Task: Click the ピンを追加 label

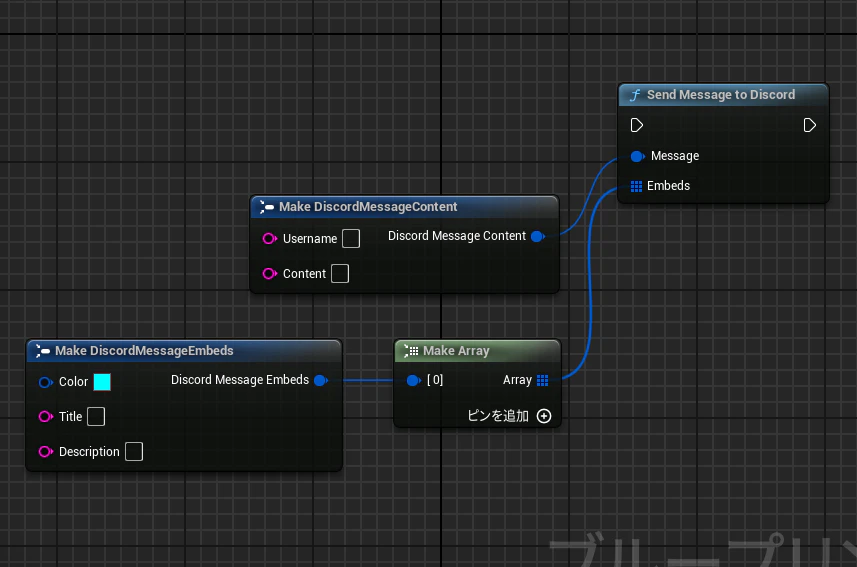Action: tap(498, 416)
